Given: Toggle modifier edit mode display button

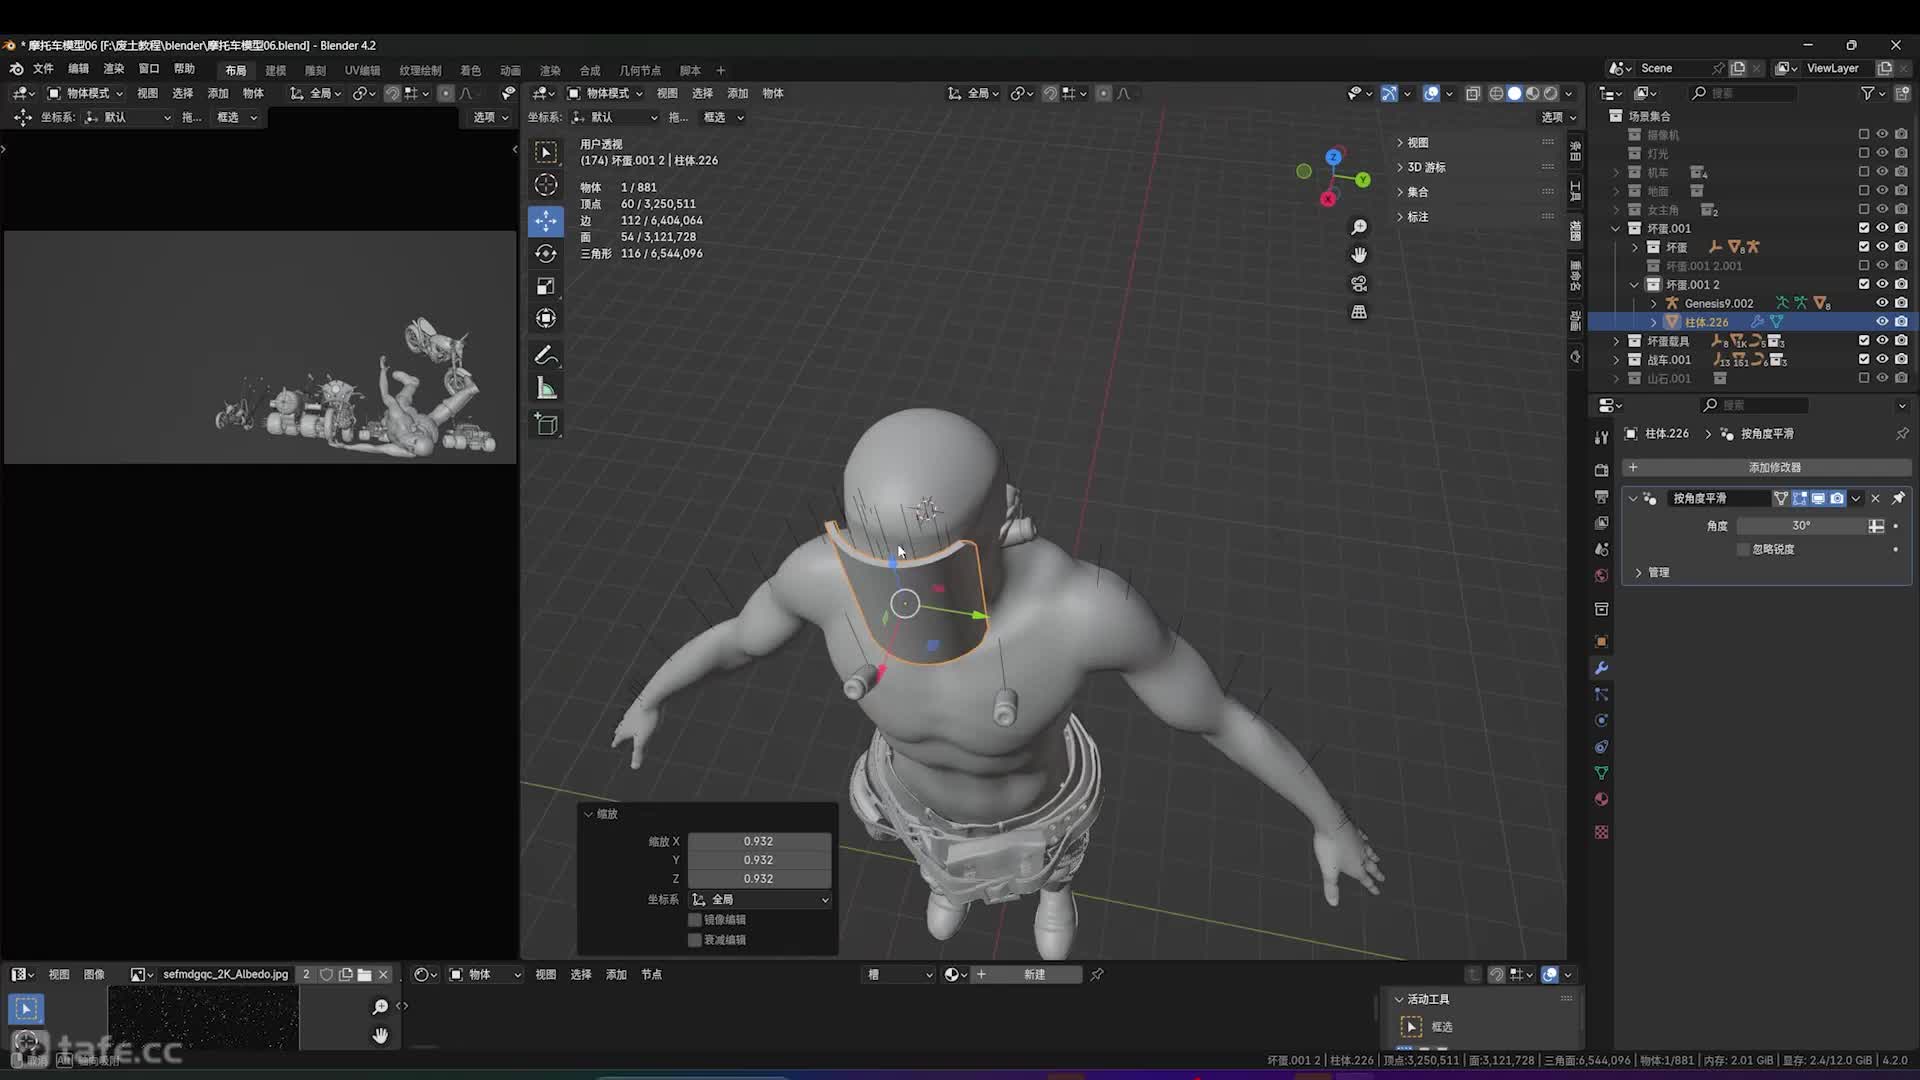Looking at the screenshot, I should tap(1800, 498).
